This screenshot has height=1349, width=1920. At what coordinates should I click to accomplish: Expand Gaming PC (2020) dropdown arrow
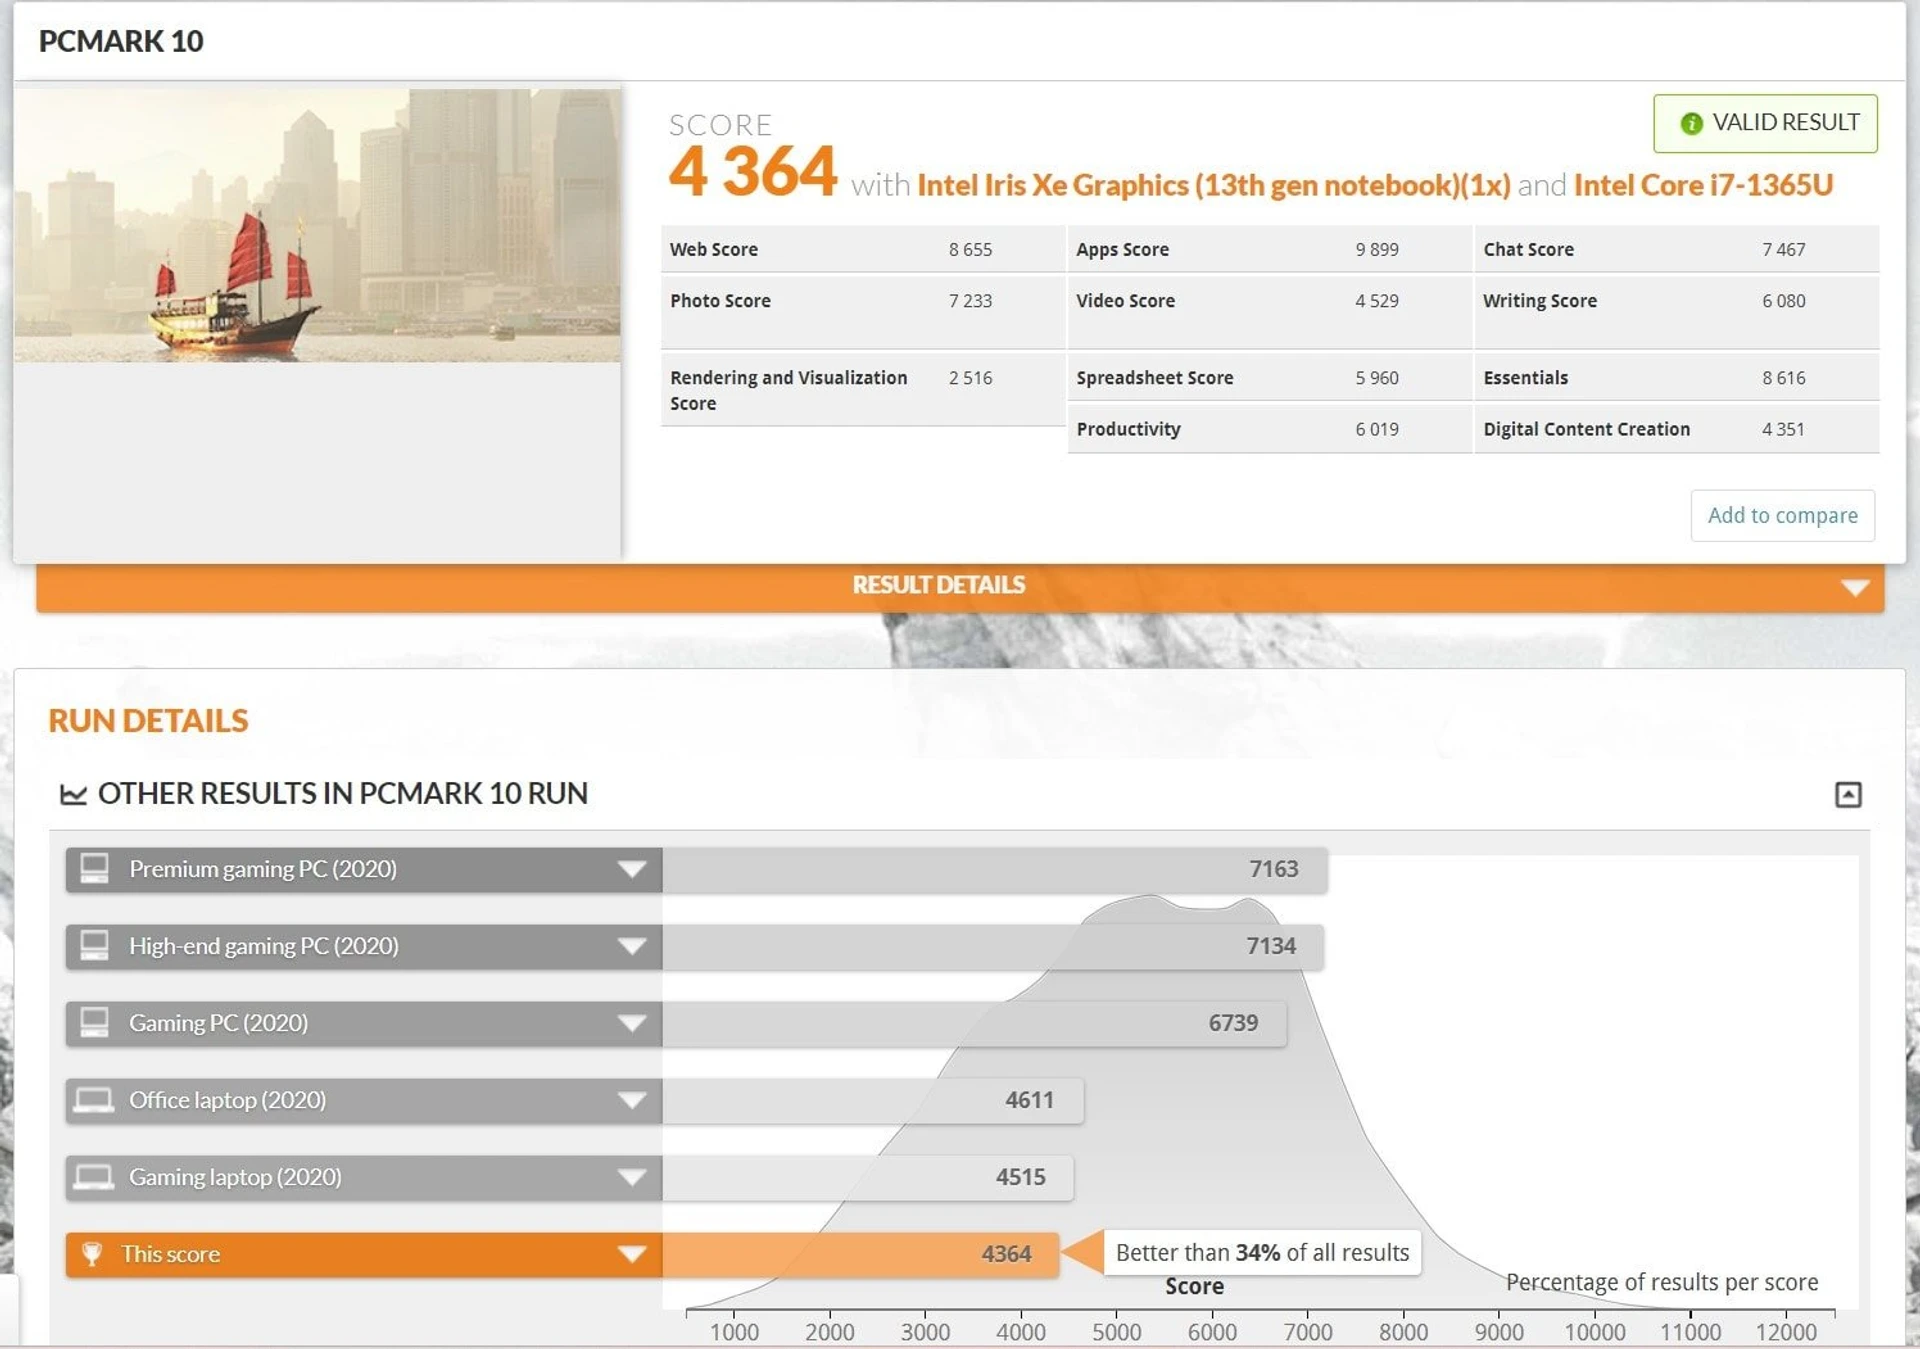point(631,1023)
